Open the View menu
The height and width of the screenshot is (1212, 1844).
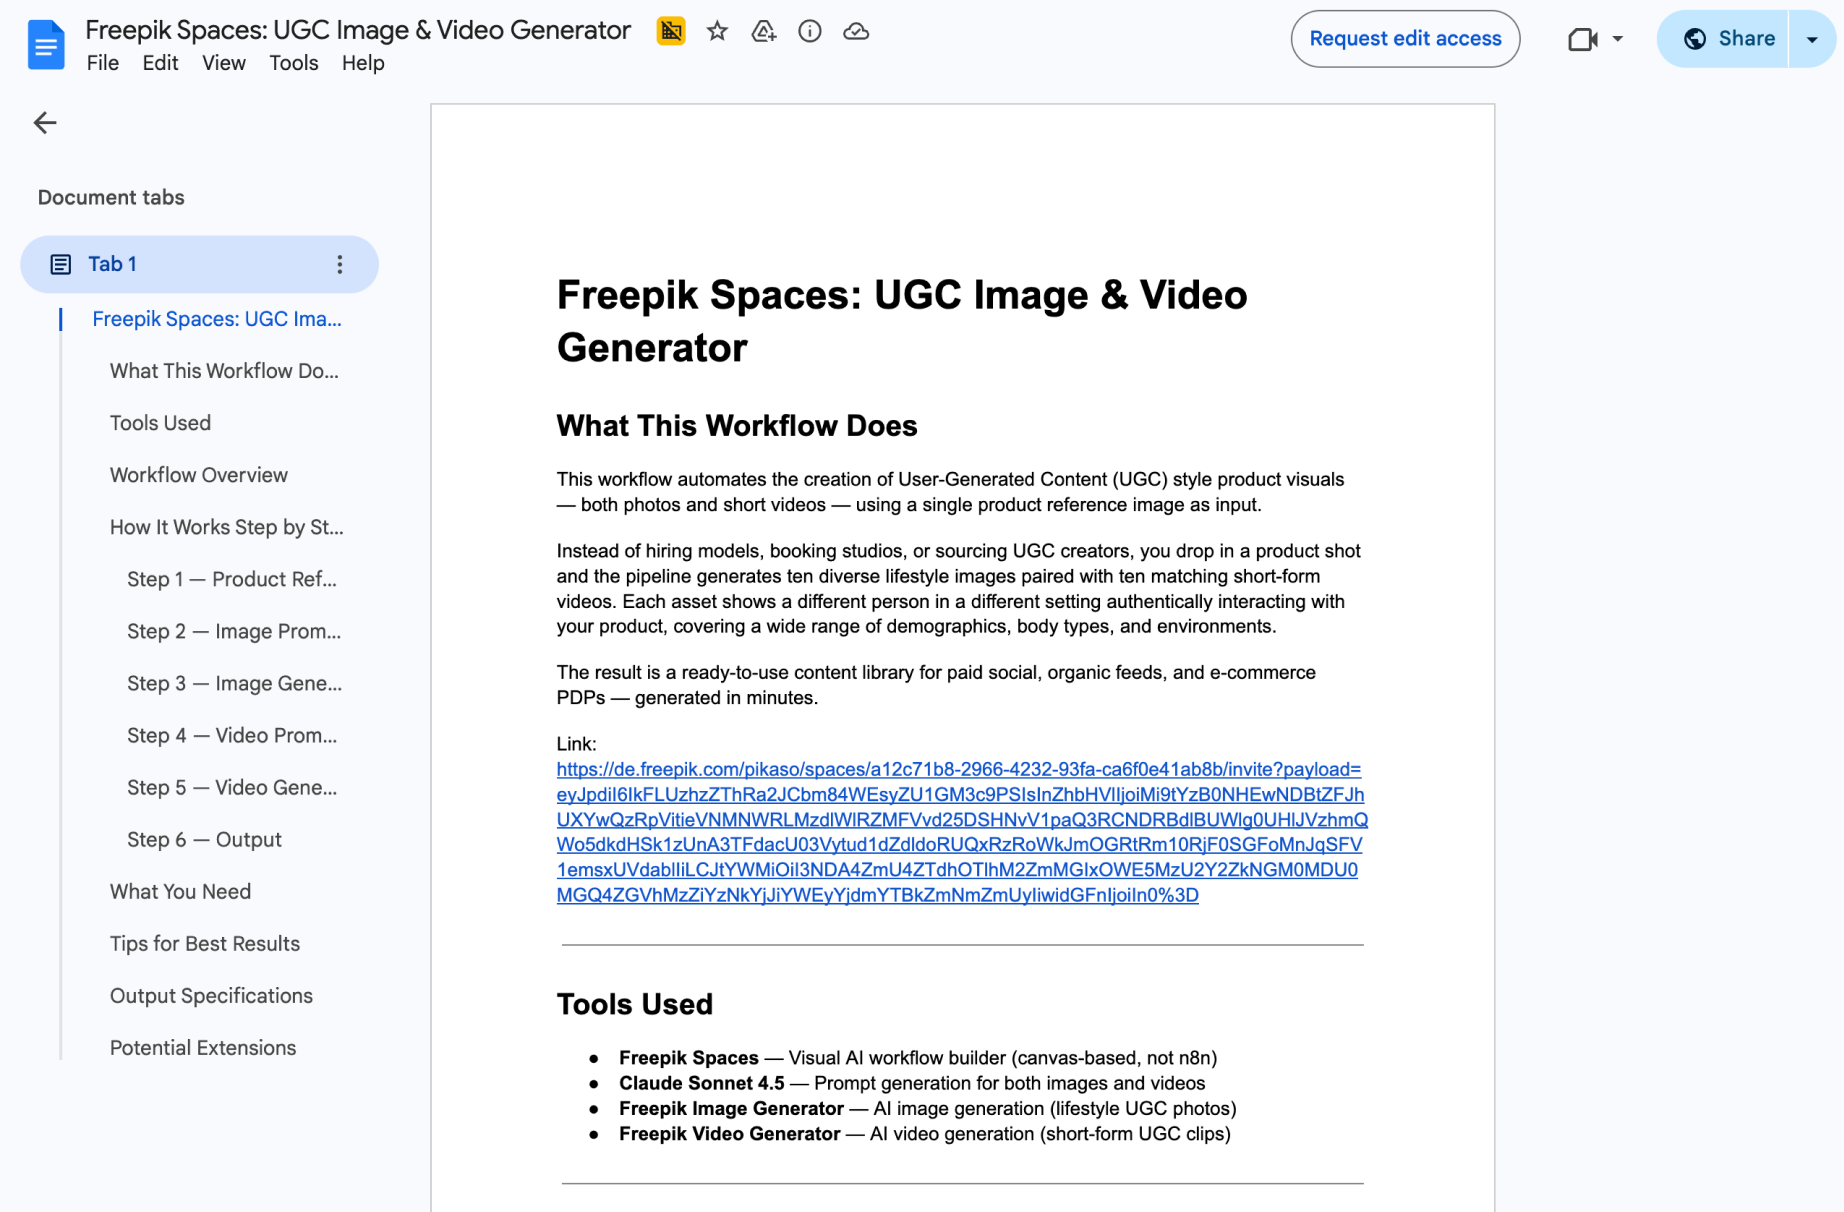coord(223,63)
